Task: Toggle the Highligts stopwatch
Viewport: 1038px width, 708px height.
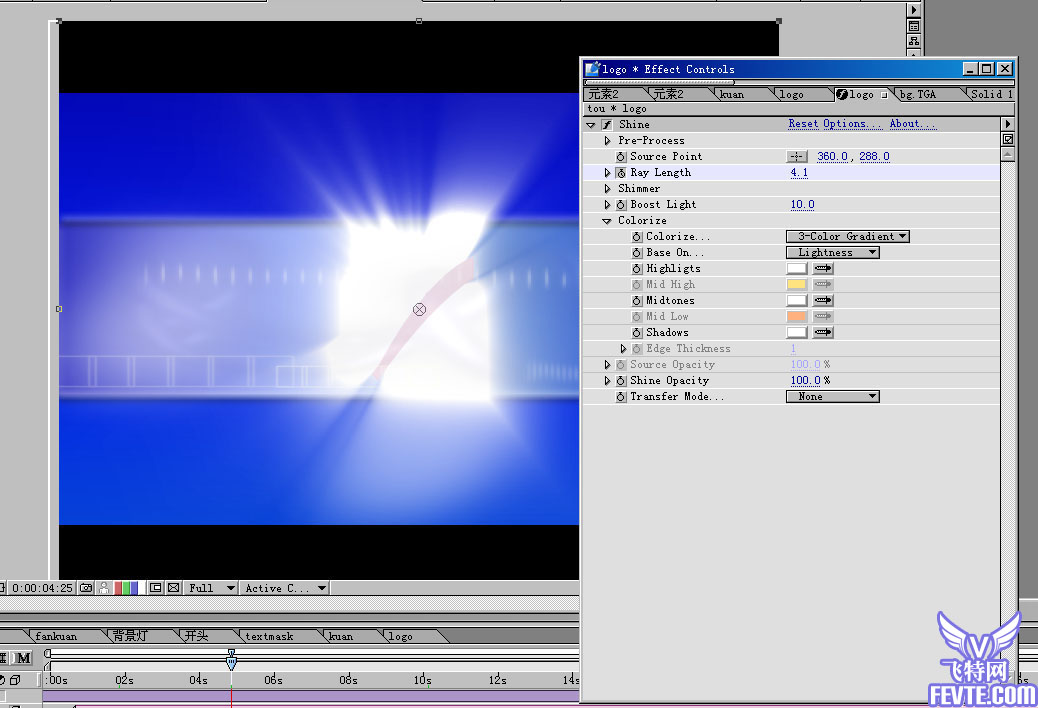Action: pos(637,269)
